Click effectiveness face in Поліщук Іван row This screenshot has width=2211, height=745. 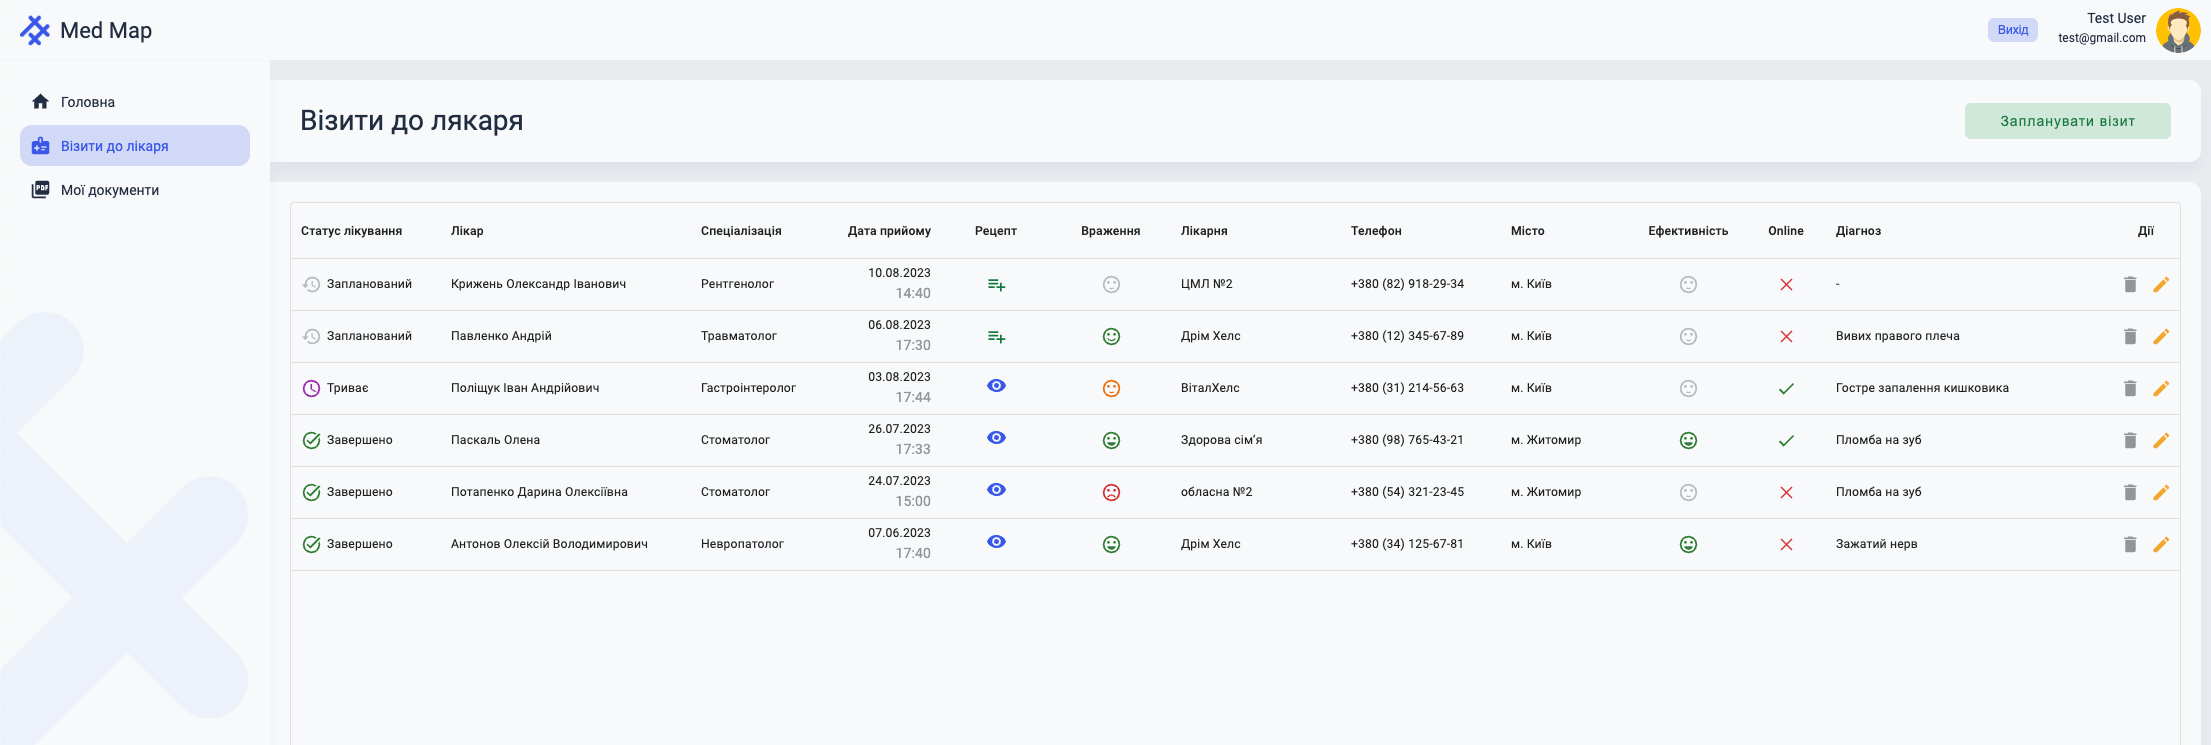click(1688, 388)
